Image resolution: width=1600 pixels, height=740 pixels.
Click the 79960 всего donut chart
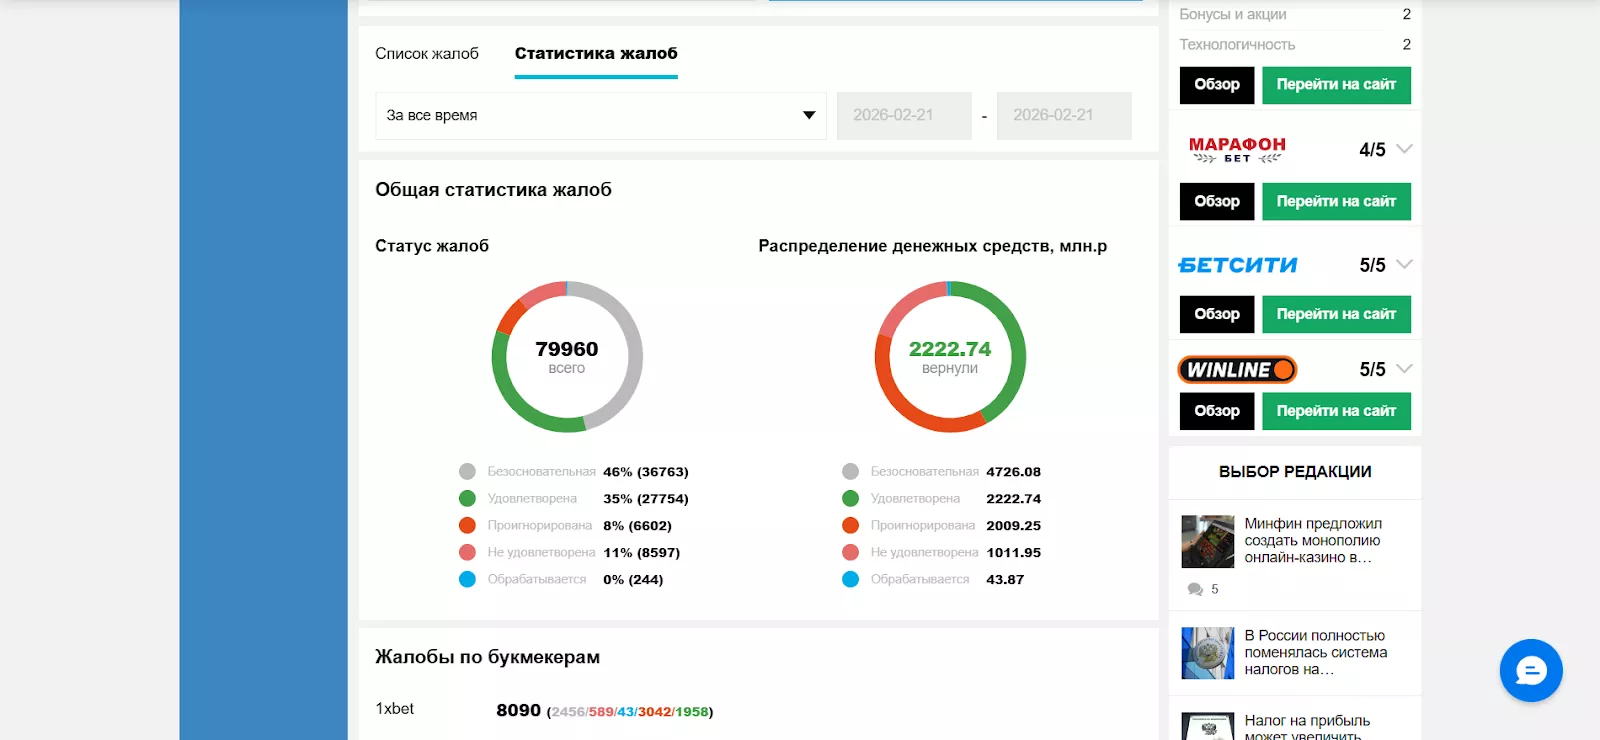tap(567, 357)
